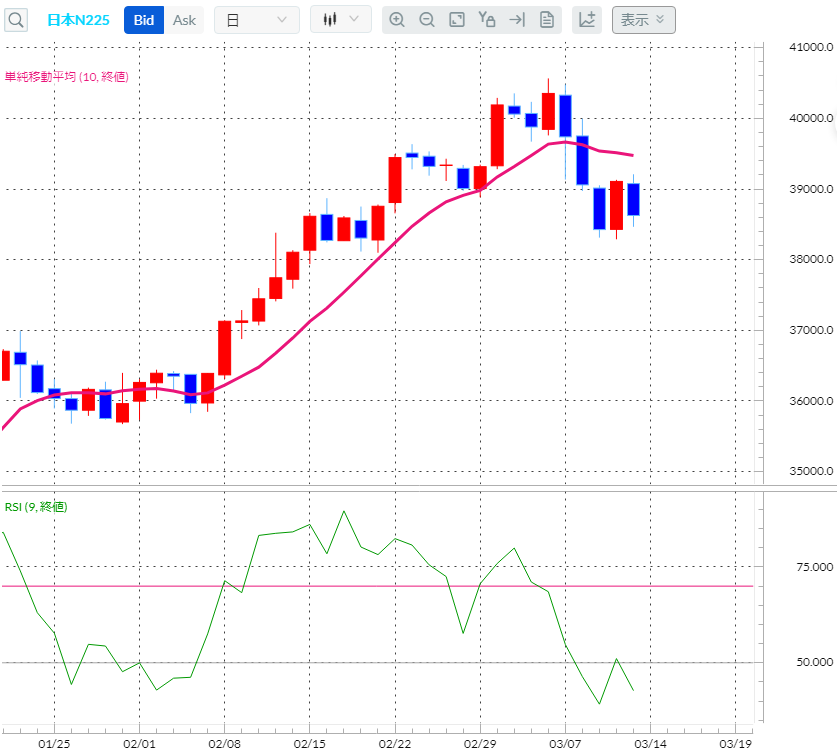Click the Bid tab header
This screenshot has width=839, height=754.
tap(143, 19)
